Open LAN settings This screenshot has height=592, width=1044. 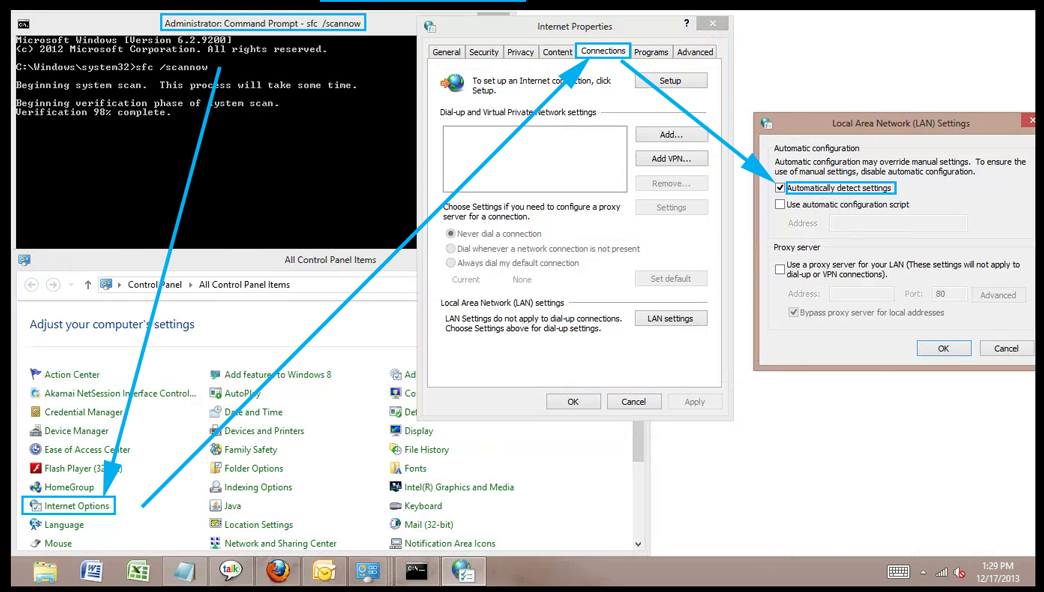(670, 318)
